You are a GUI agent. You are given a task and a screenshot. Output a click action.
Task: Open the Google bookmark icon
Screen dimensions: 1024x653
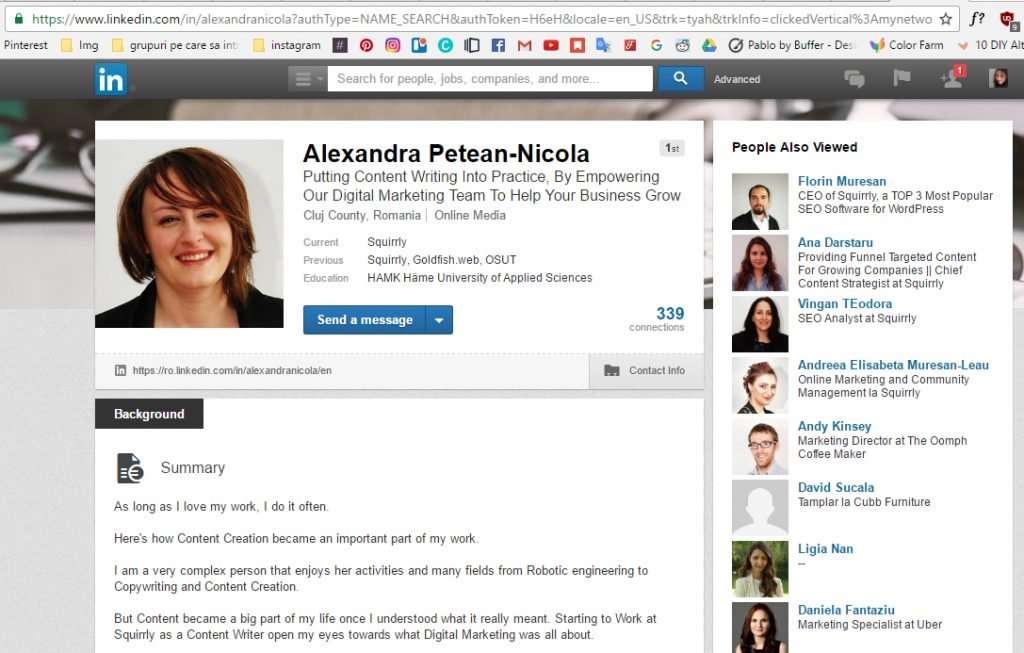[x=656, y=45]
